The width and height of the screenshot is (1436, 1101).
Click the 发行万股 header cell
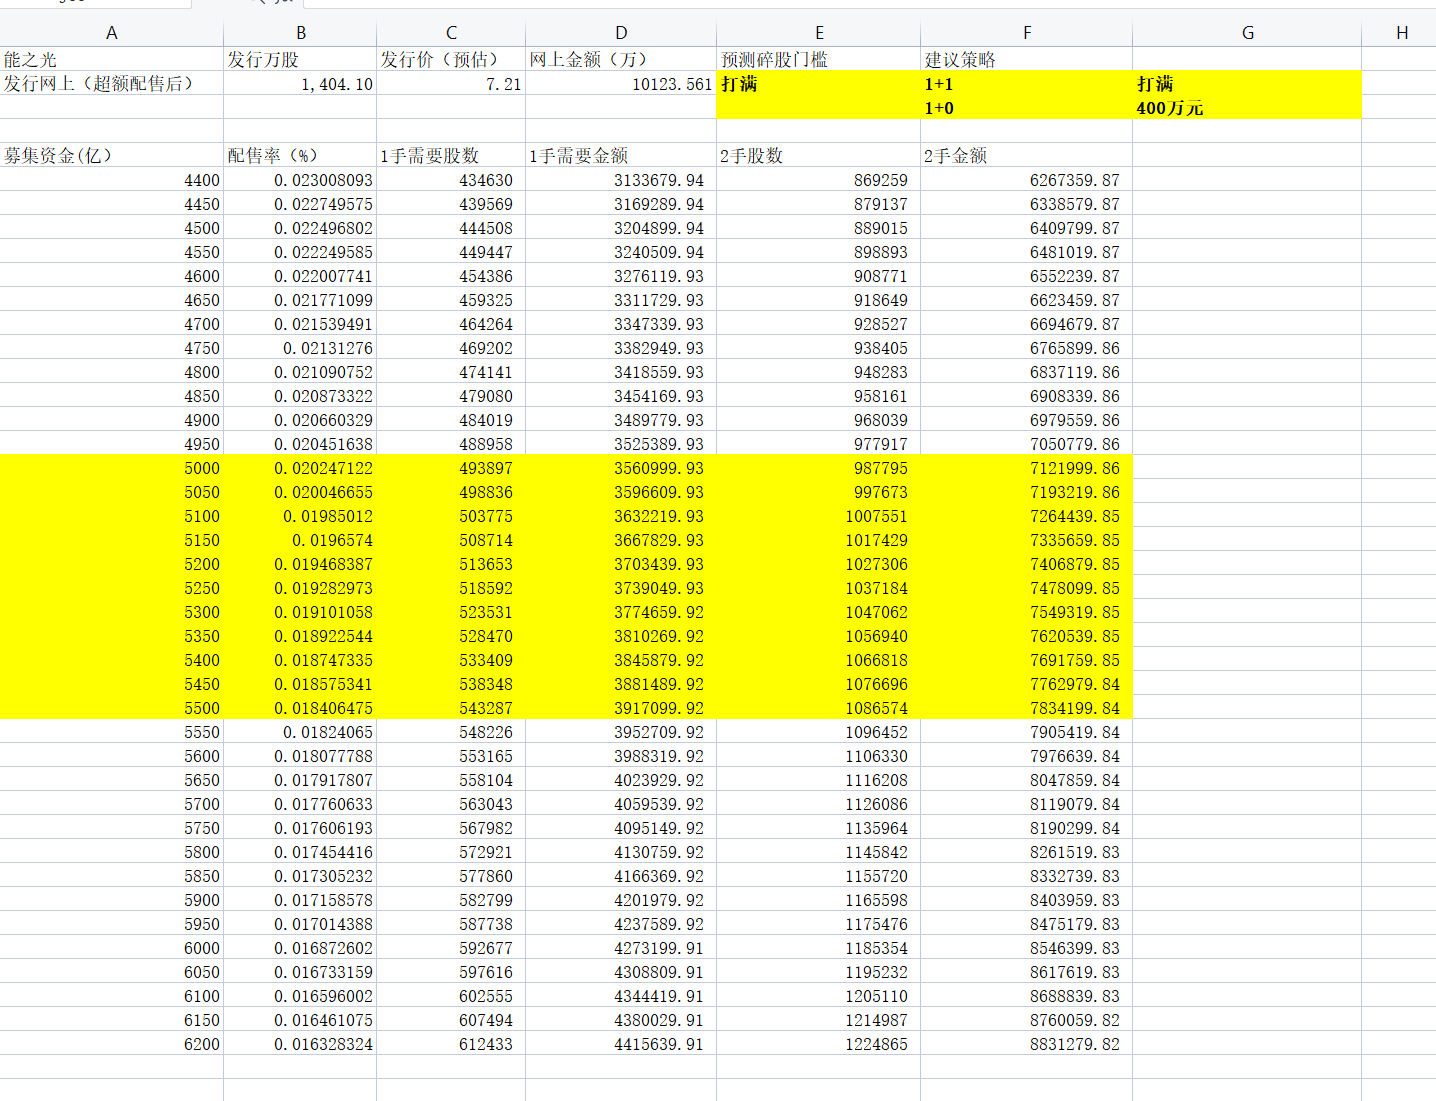[300, 59]
